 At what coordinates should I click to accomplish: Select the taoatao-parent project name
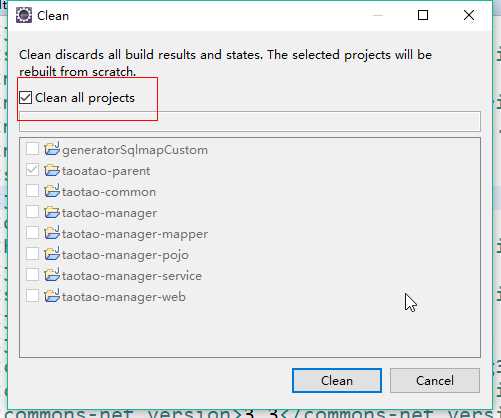pos(106,171)
